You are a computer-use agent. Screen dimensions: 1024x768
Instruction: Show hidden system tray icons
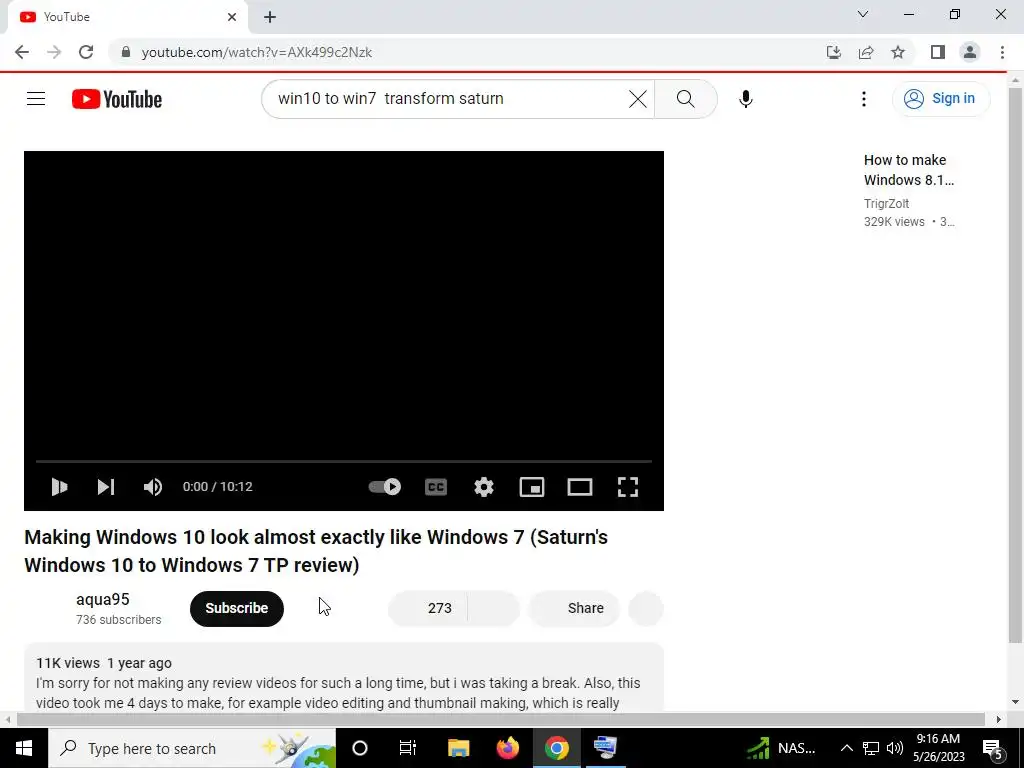click(x=846, y=748)
